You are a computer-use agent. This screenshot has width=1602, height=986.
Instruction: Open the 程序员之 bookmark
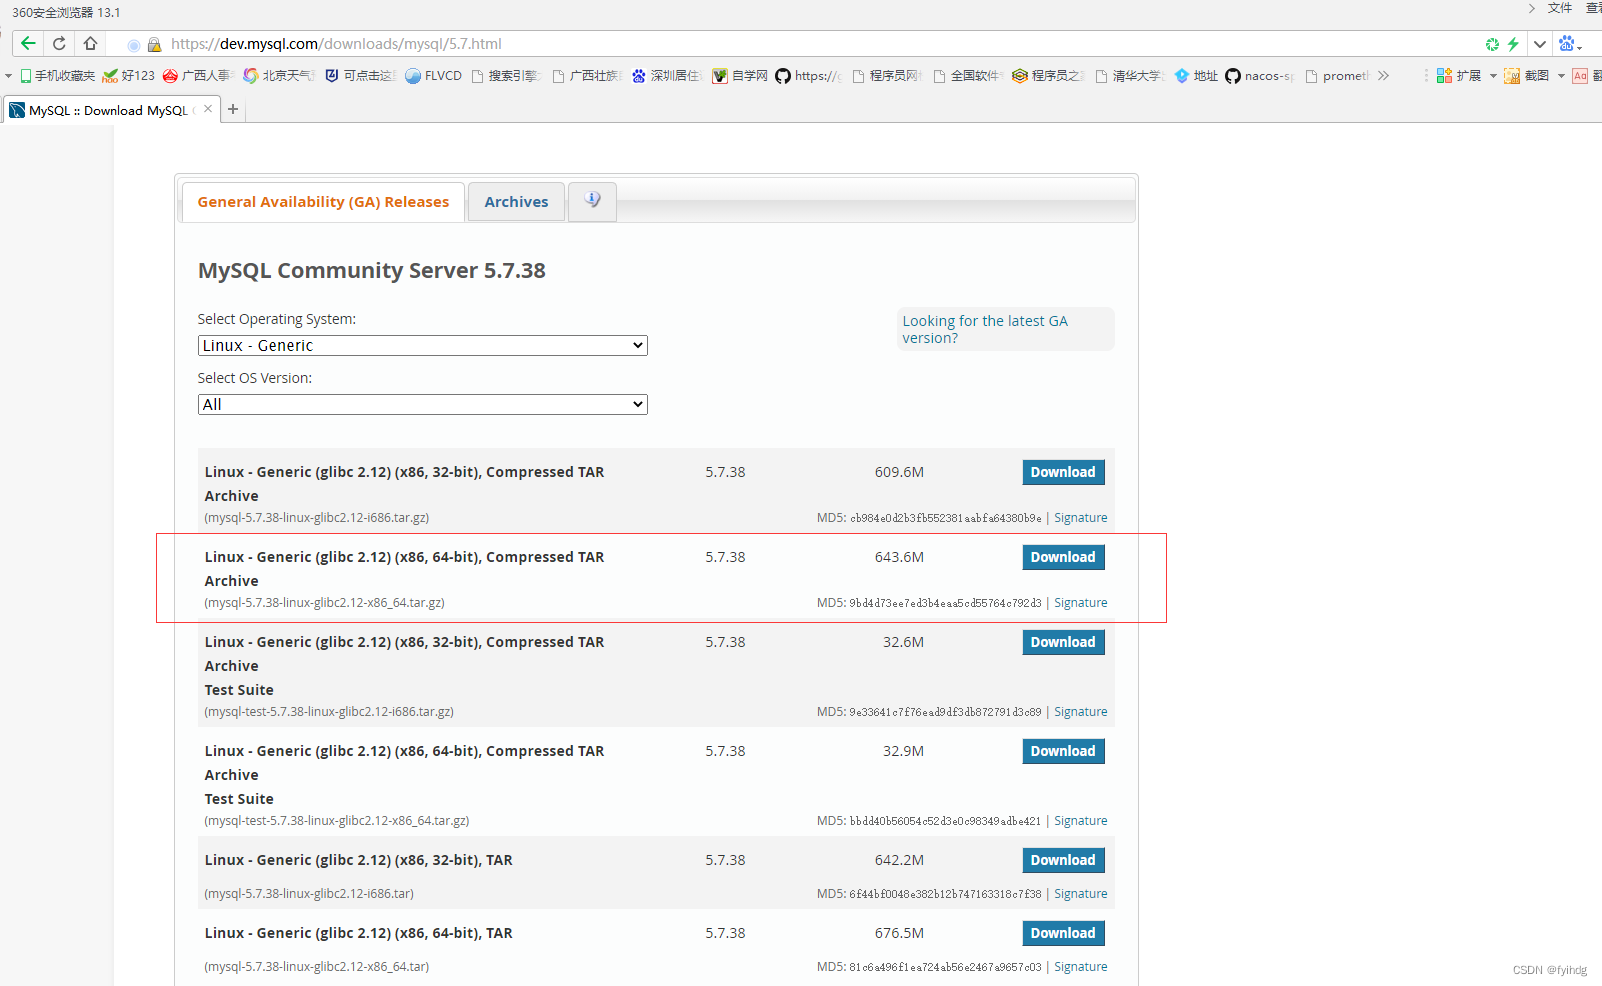pyautogui.click(x=1048, y=76)
